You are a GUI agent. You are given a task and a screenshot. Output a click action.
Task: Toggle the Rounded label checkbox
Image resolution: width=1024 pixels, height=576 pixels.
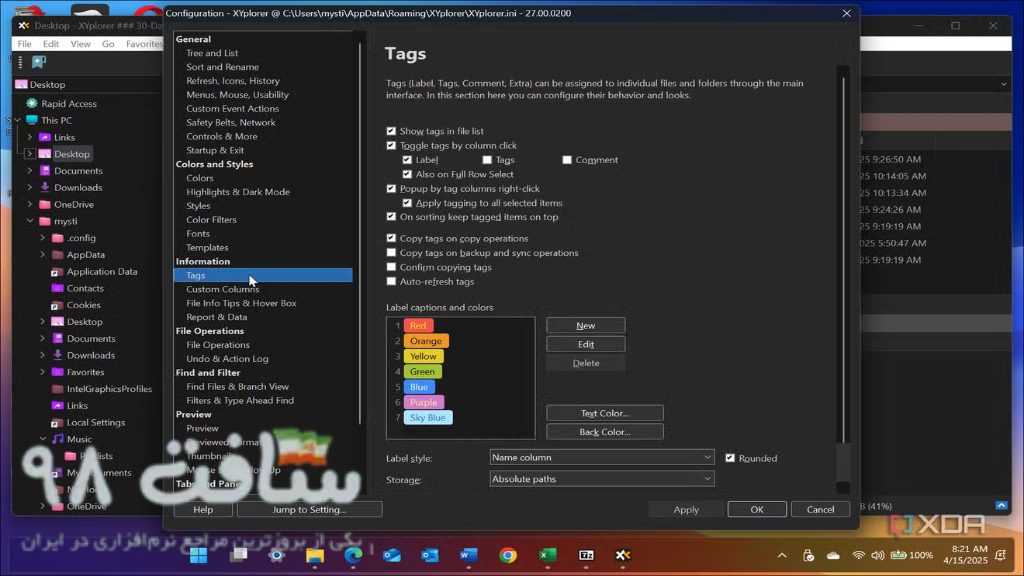[730, 458]
